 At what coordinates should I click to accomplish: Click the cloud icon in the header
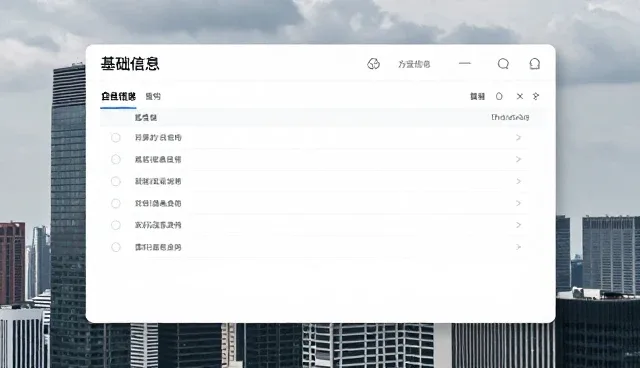click(x=373, y=64)
